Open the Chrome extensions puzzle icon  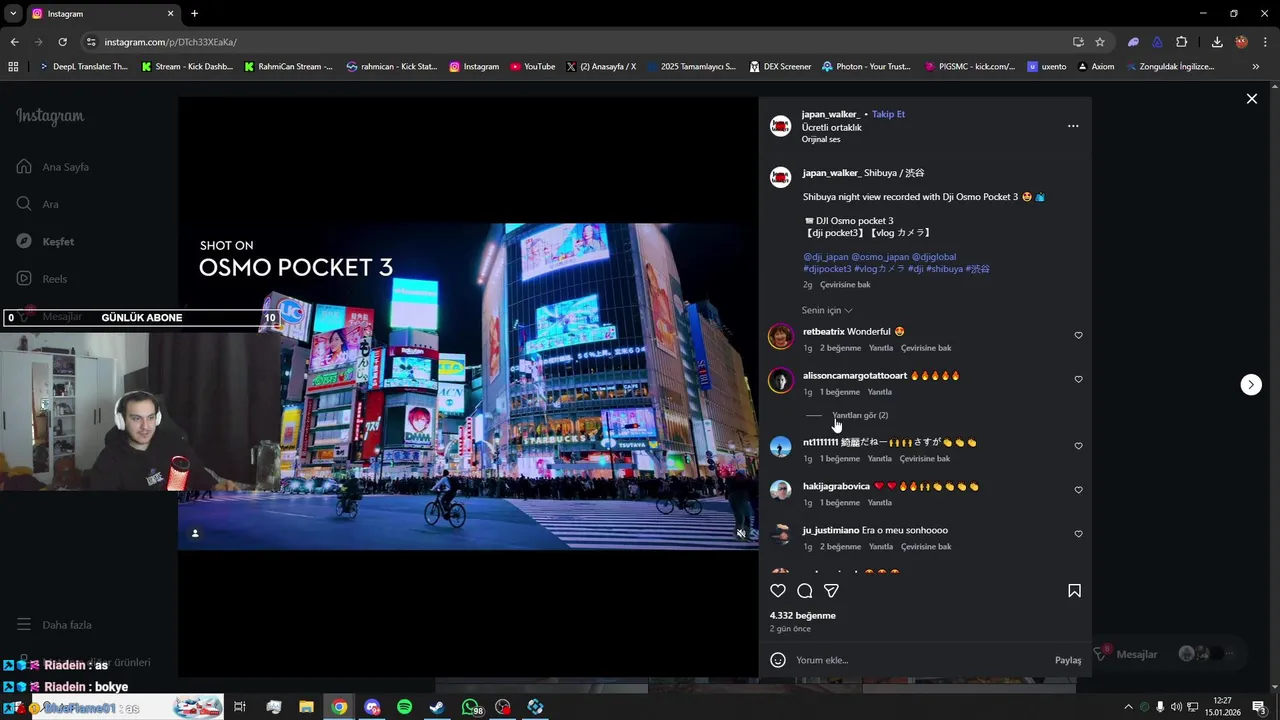[1182, 42]
